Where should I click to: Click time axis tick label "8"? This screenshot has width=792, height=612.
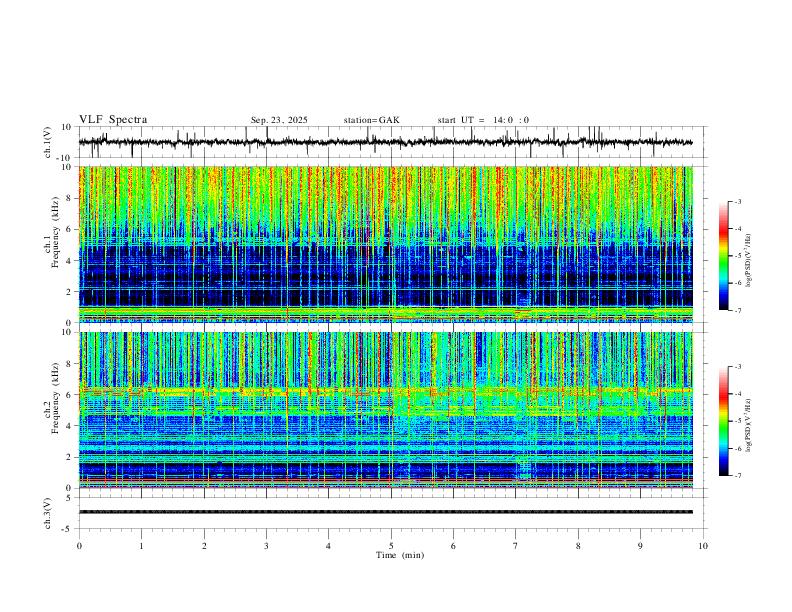578,546
